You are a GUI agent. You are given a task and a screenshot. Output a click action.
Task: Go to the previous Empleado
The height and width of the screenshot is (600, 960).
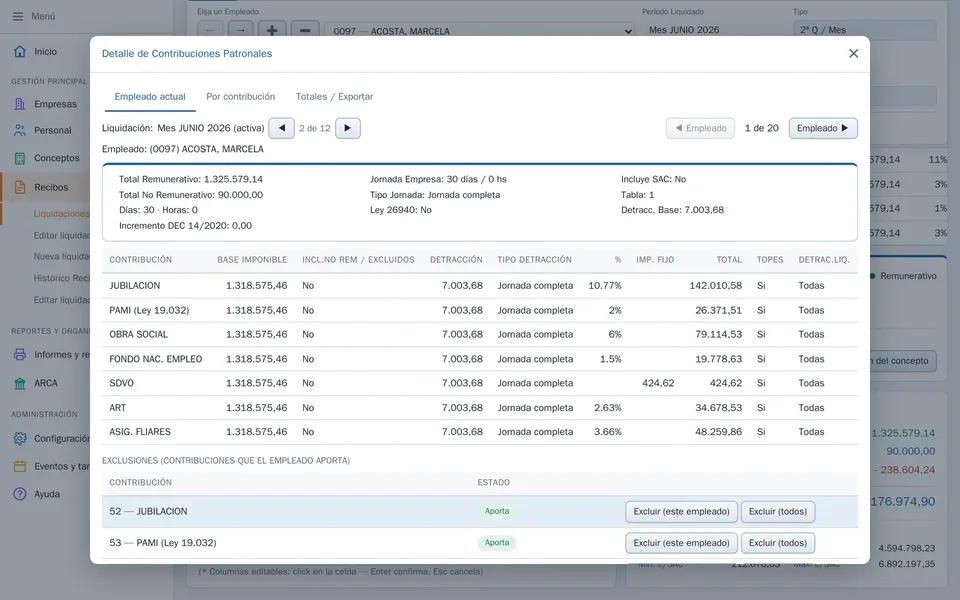click(x=700, y=128)
